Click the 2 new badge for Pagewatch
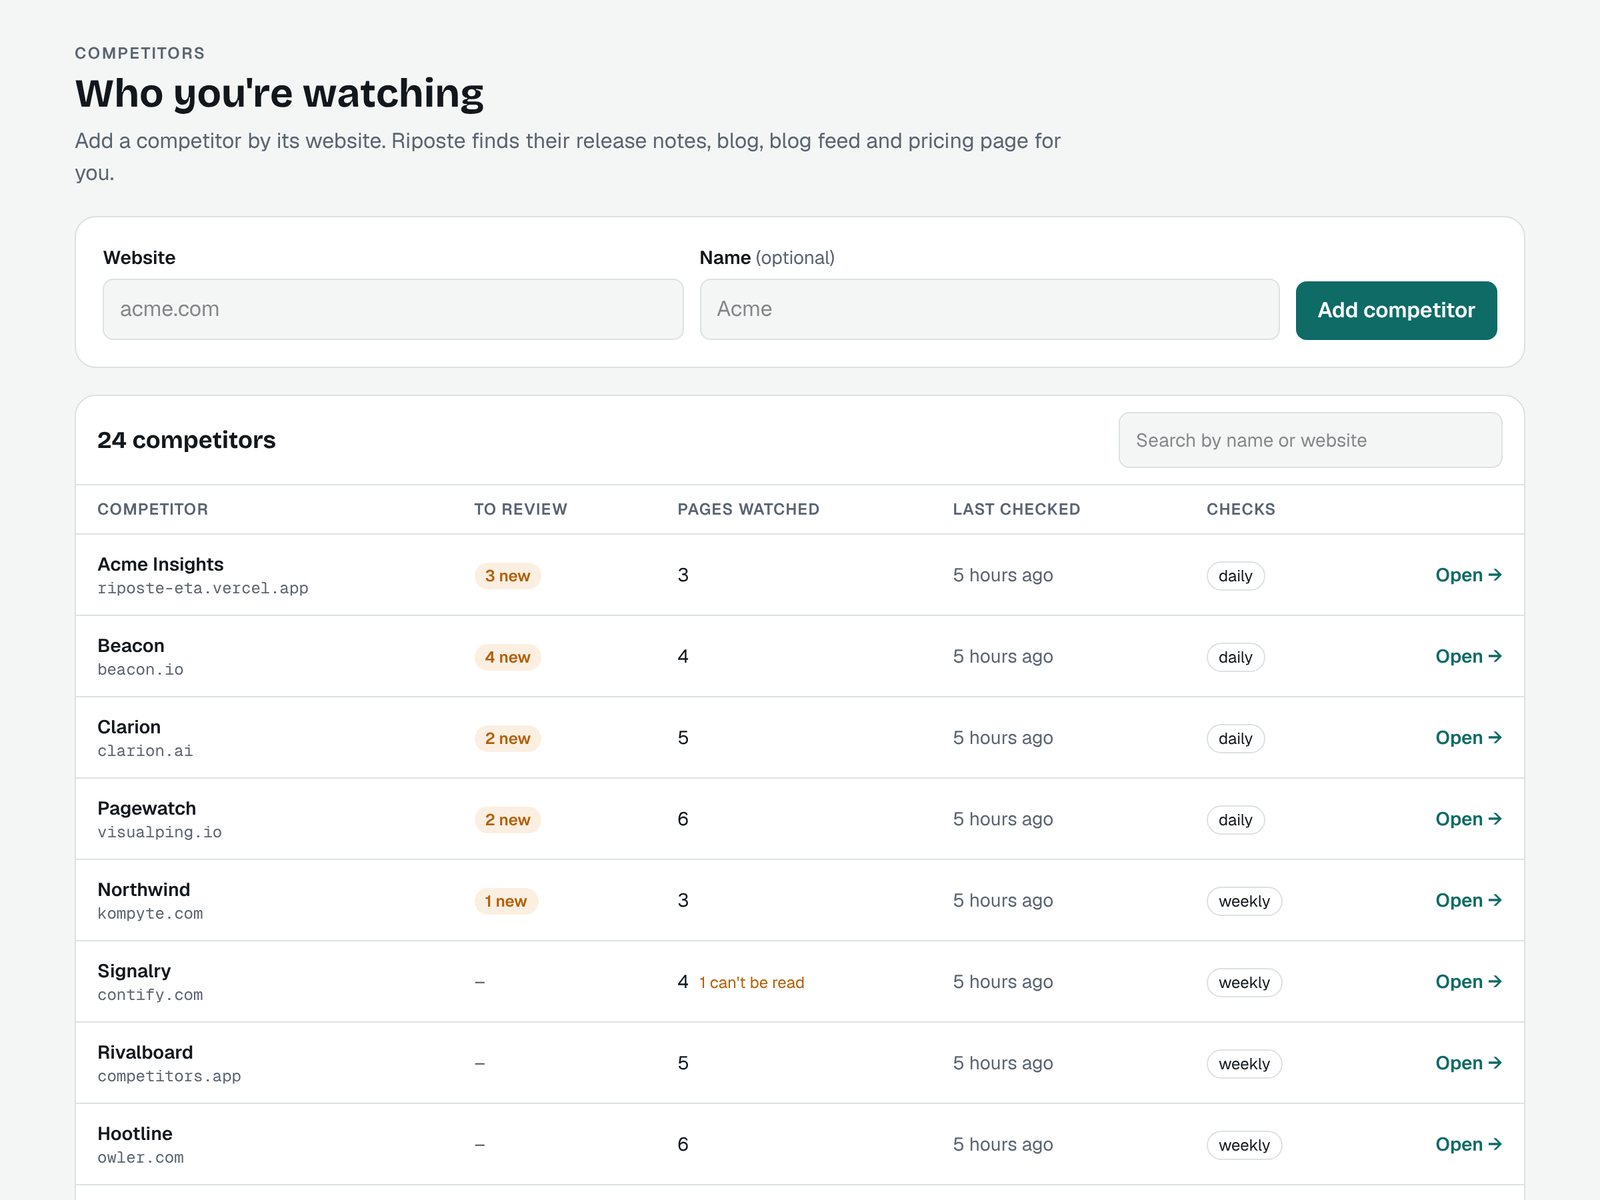 pyautogui.click(x=507, y=820)
